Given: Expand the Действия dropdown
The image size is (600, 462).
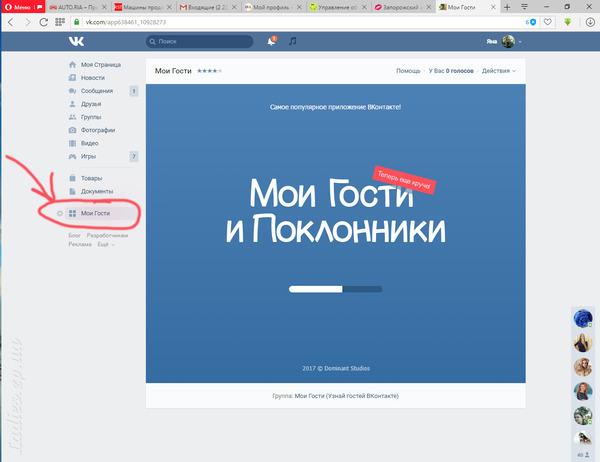Looking at the screenshot, I should pos(499,71).
